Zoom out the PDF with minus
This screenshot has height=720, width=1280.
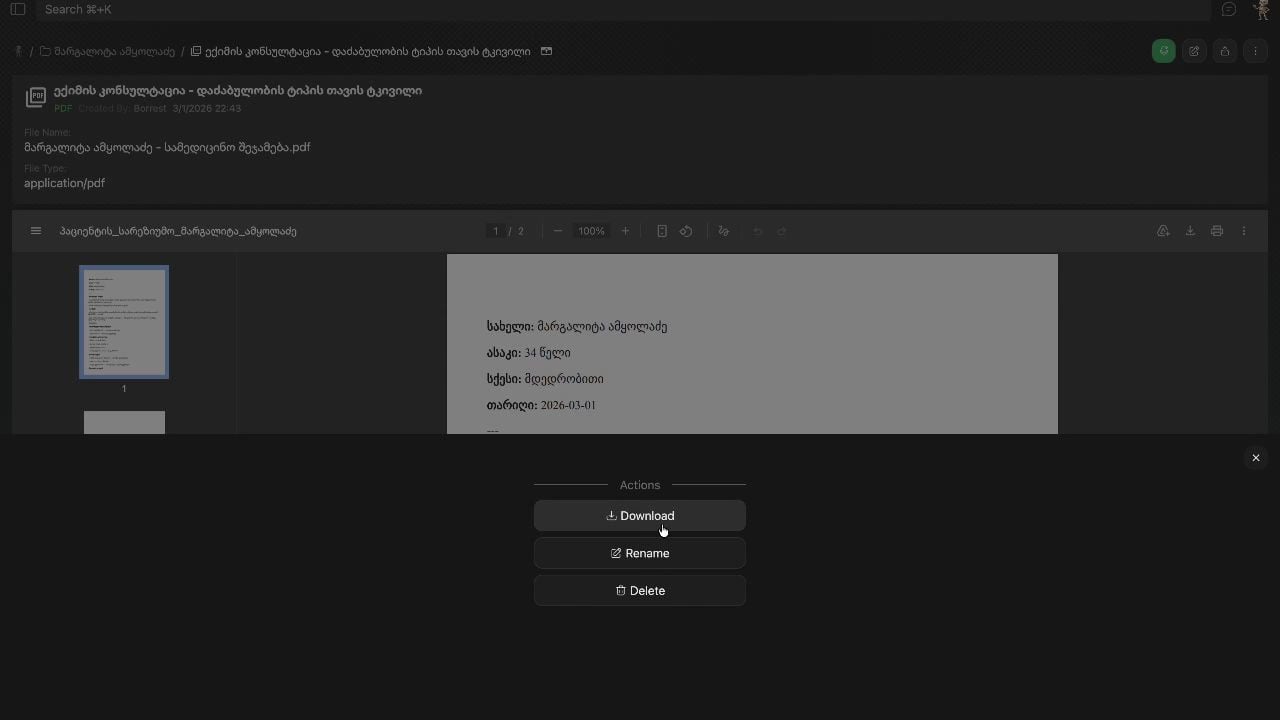(x=558, y=231)
